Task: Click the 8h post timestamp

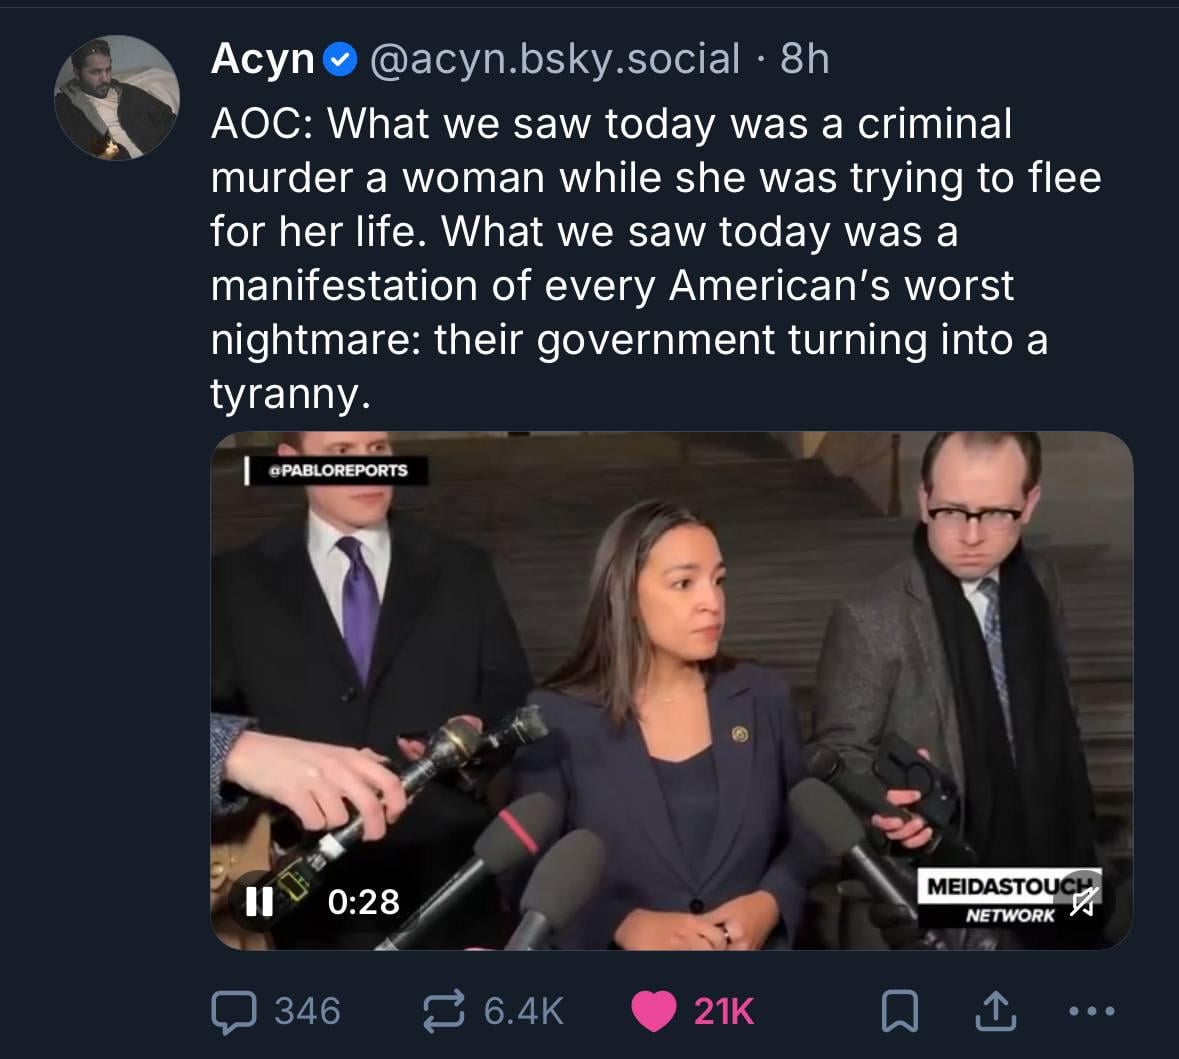Action: point(804,59)
